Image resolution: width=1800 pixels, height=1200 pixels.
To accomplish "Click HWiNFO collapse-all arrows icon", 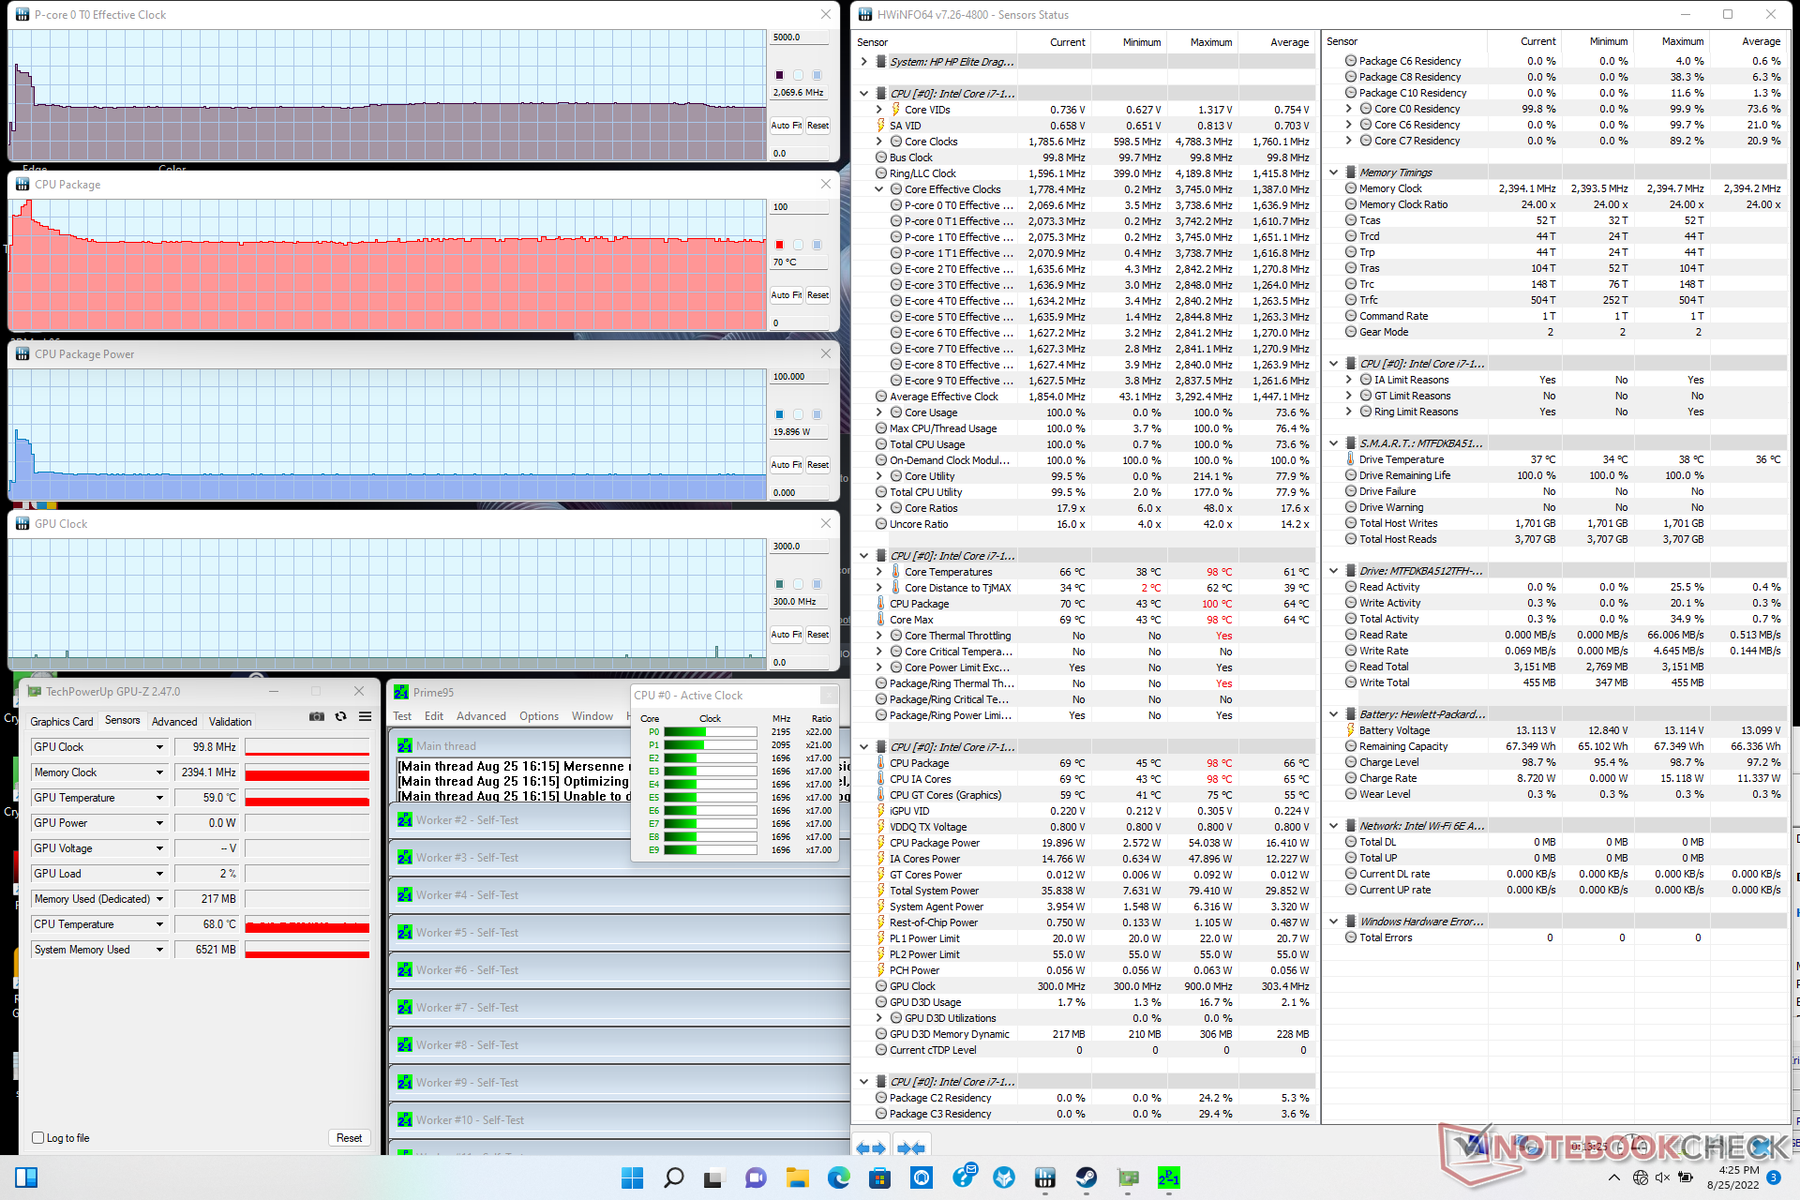I will [x=911, y=1148].
